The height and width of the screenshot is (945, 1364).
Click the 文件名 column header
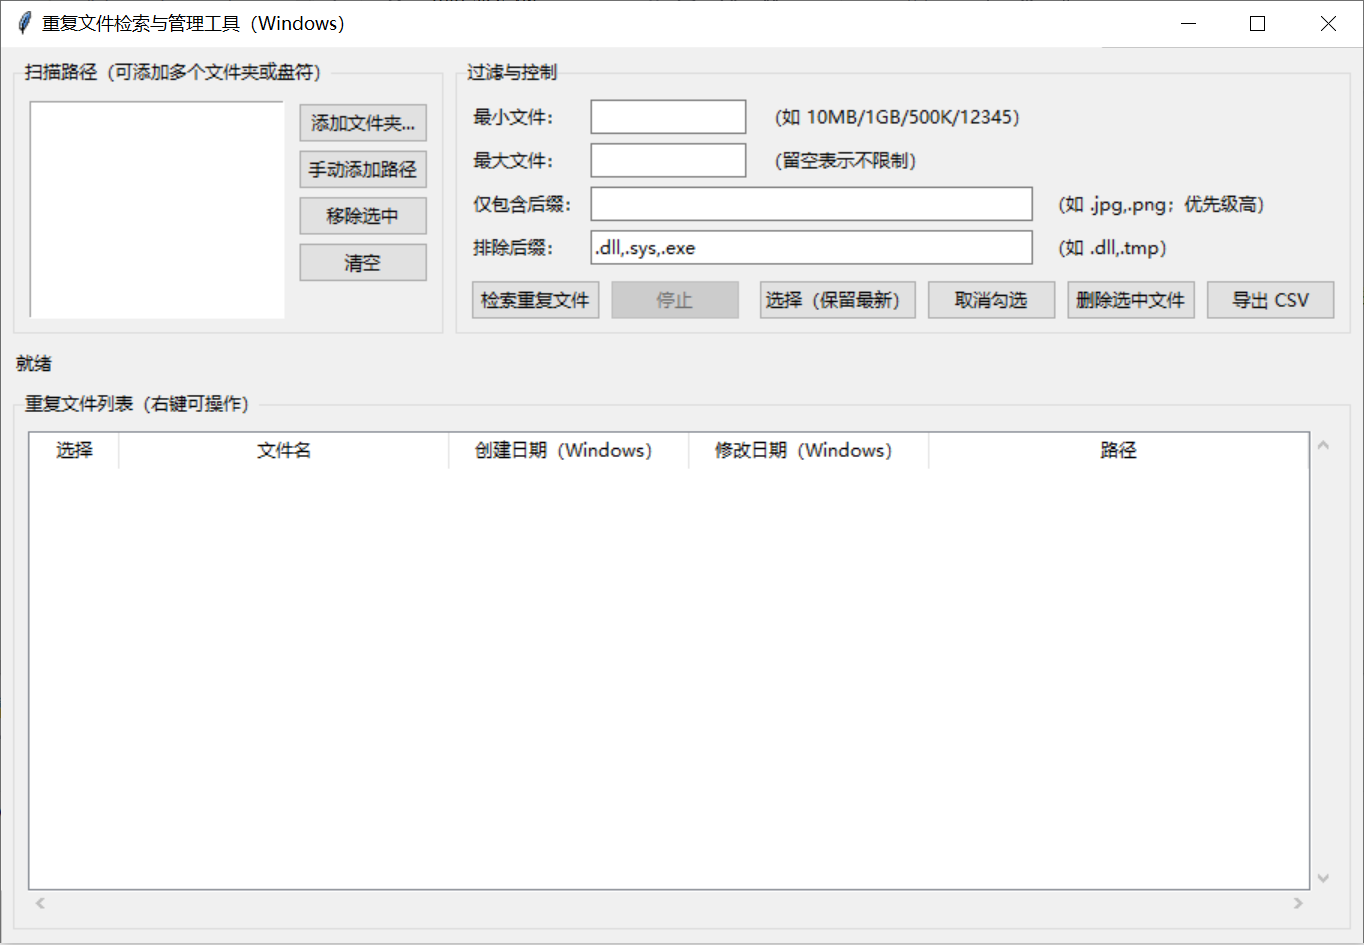point(283,450)
